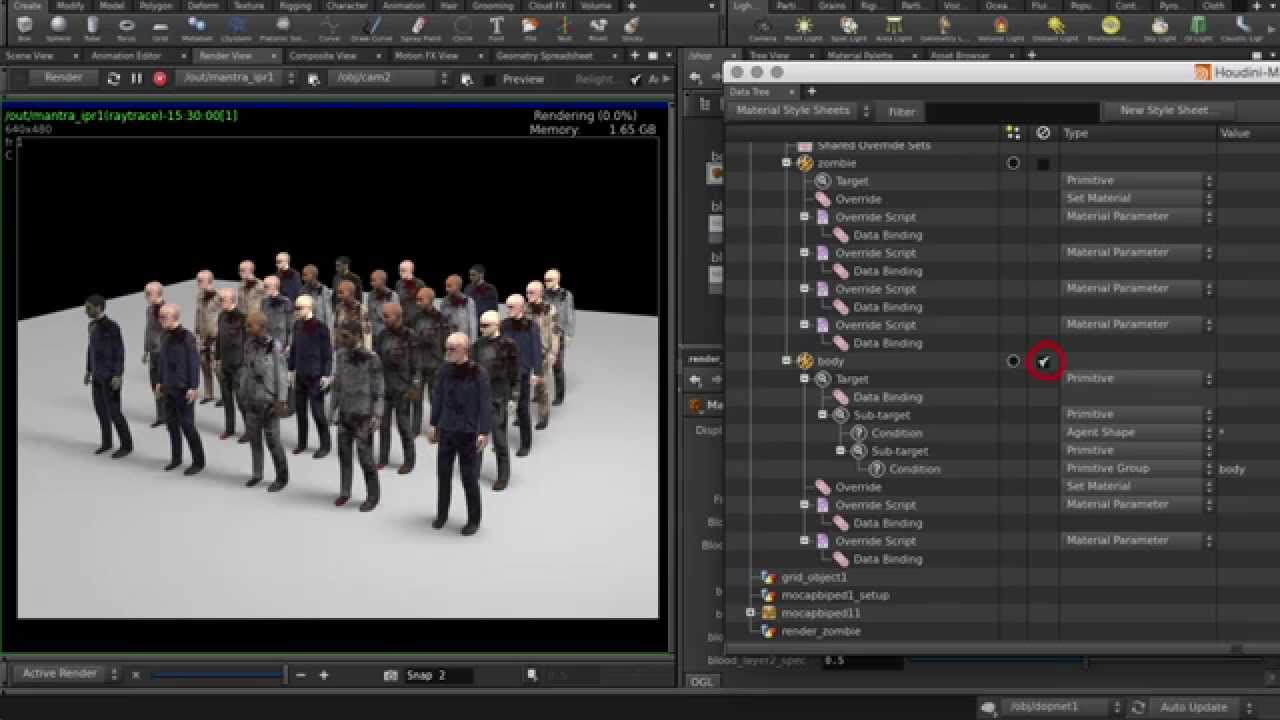Click the radio circle on zombie row
The width and height of the screenshot is (1280, 720).
point(1013,163)
